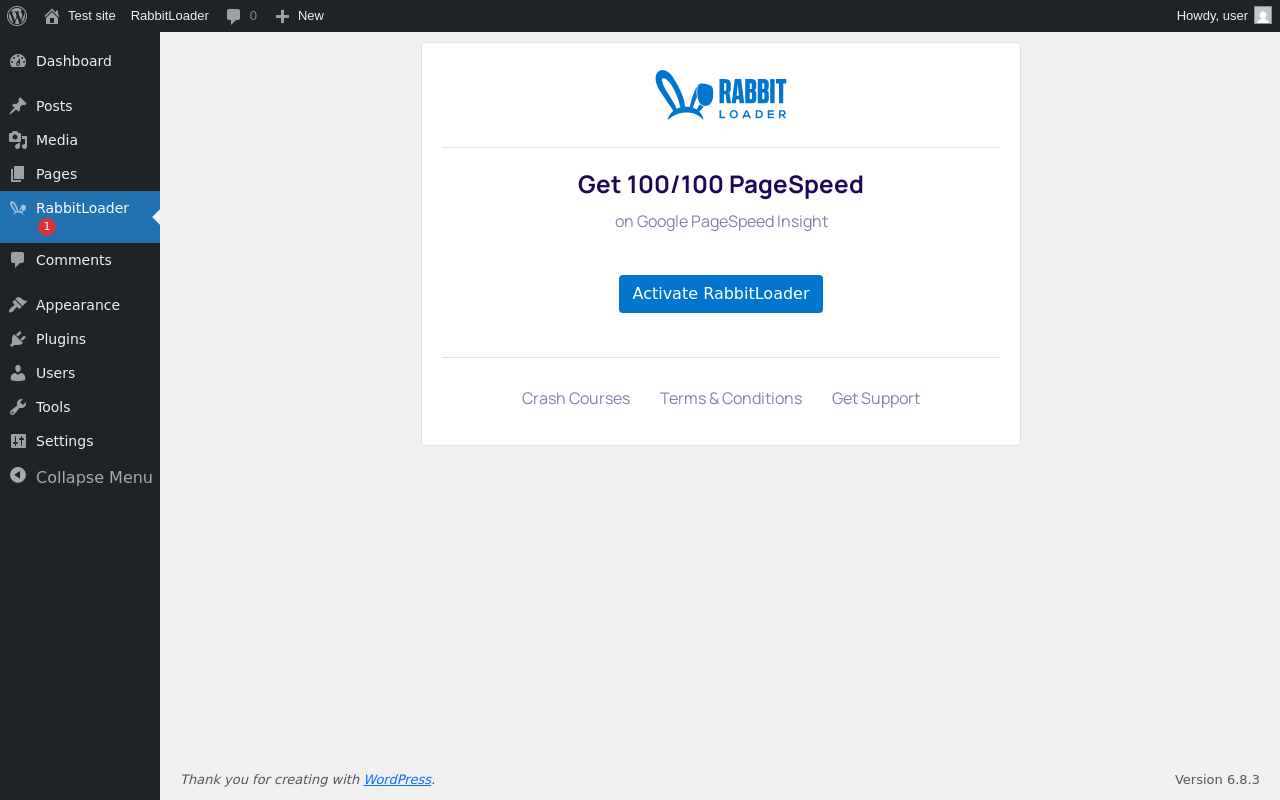Go to the Plugins menu
Viewport: 1280px width, 800px height.
[80, 339]
